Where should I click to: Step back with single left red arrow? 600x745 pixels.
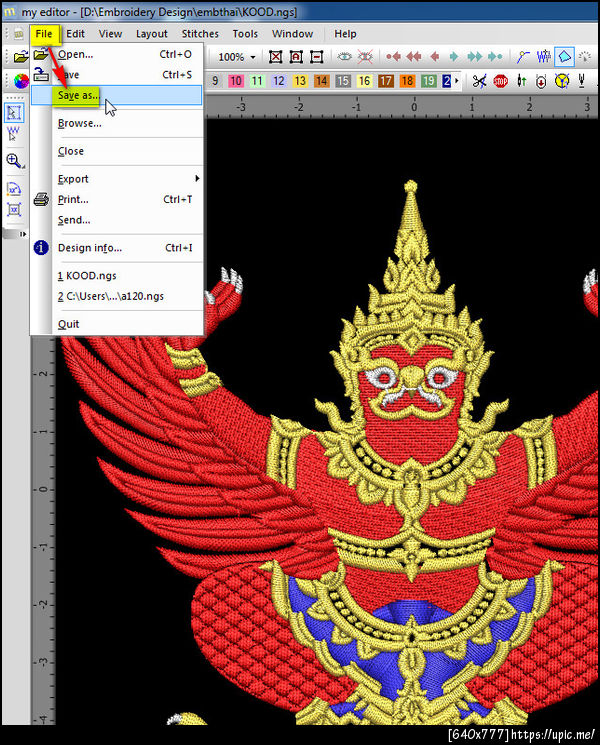coord(434,57)
